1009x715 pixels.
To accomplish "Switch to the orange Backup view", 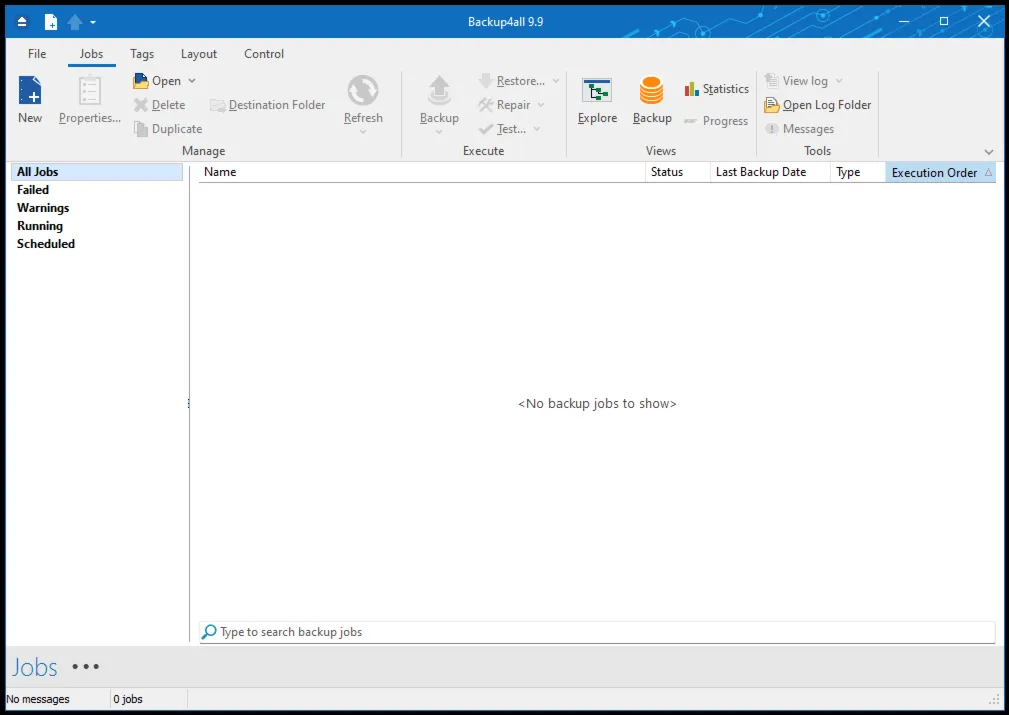I will [x=652, y=100].
